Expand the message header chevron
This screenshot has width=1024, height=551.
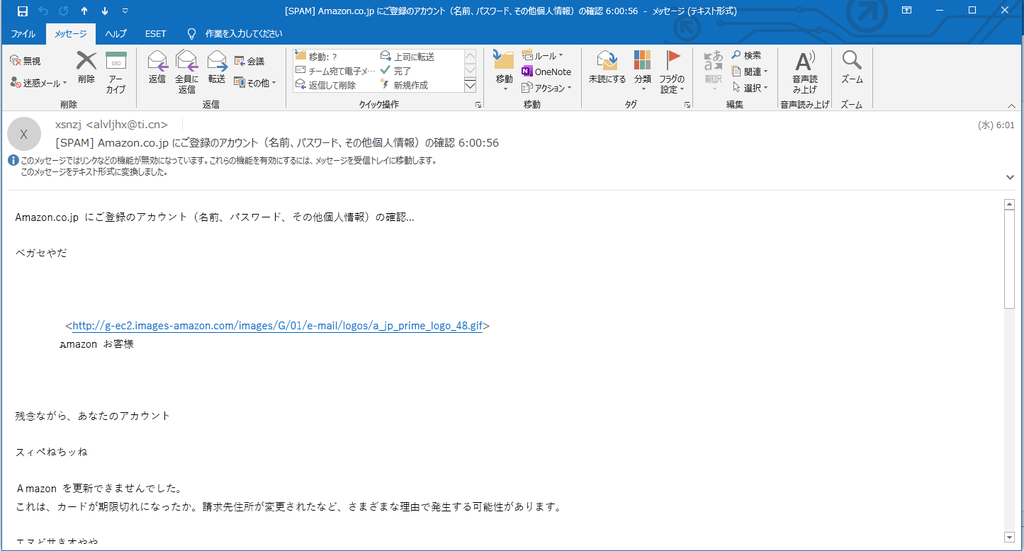[x=1010, y=177]
